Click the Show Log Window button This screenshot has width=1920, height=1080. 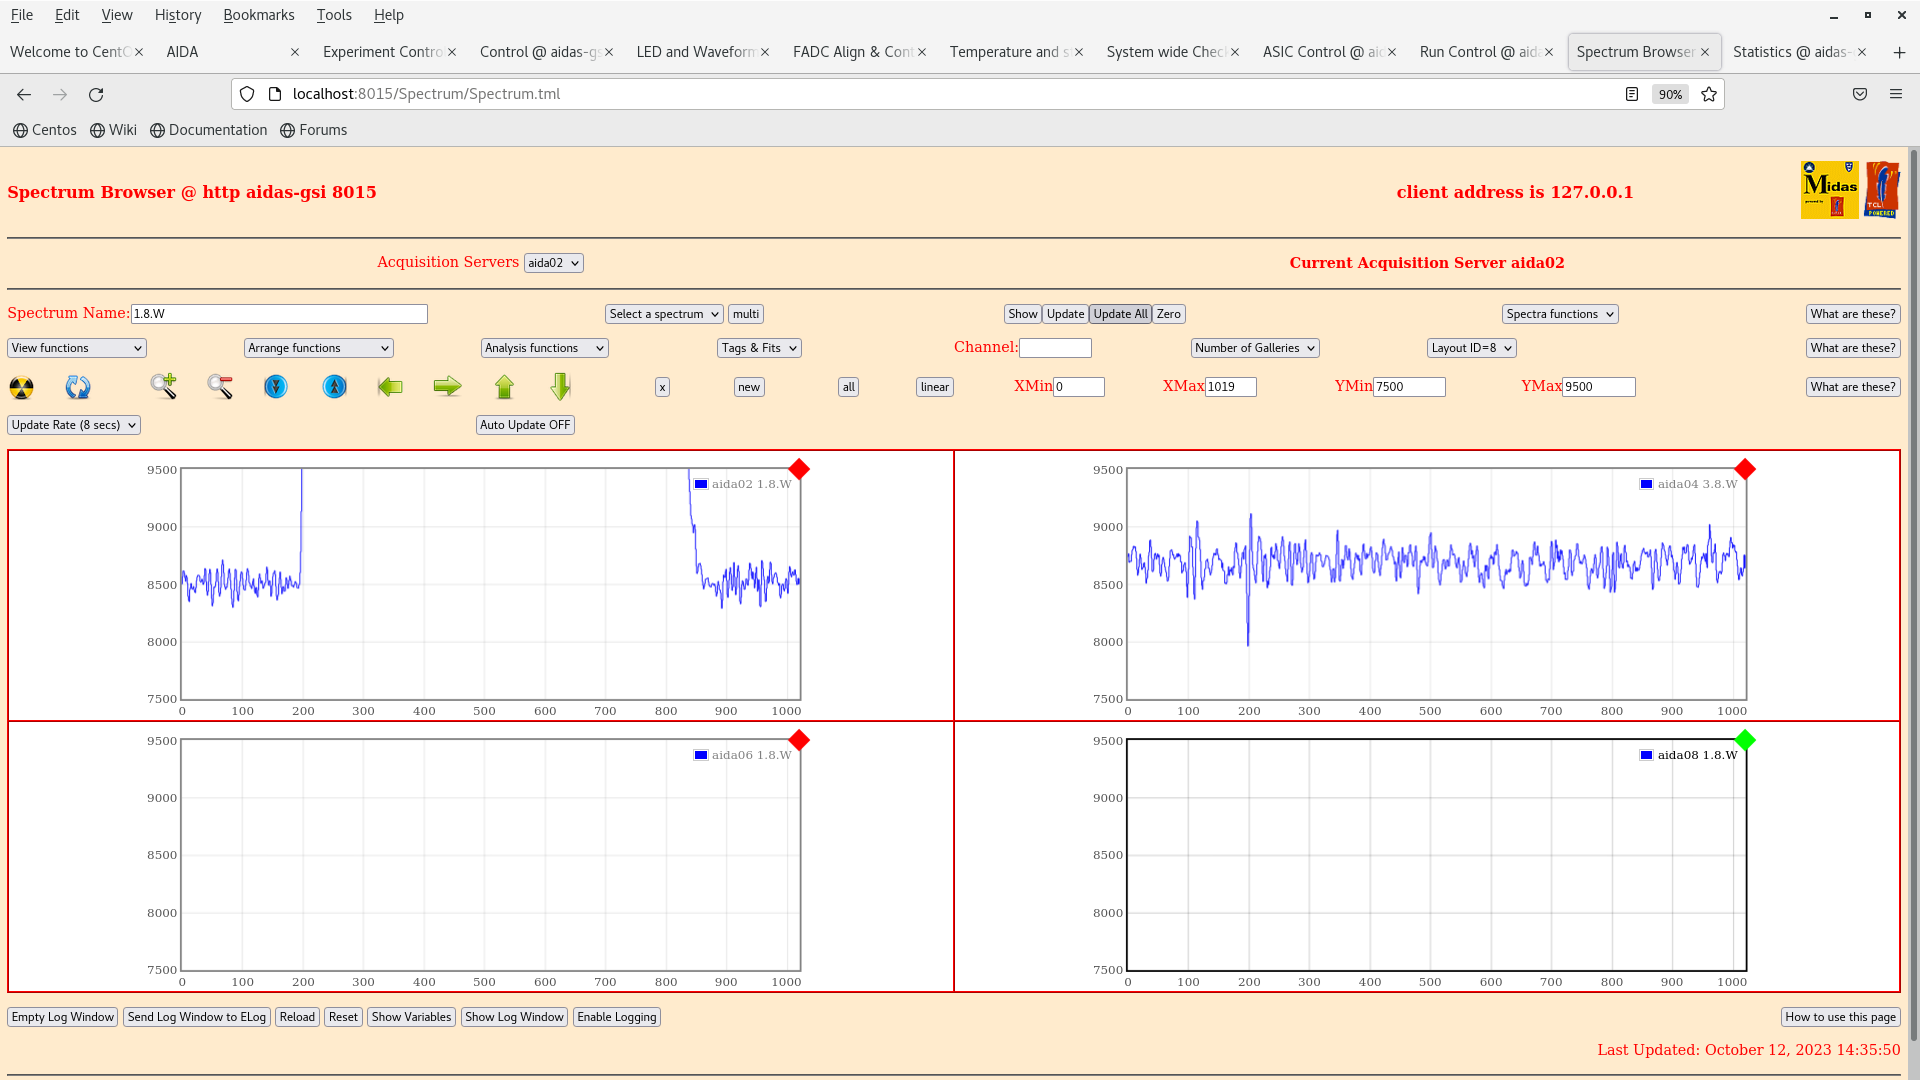(x=514, y=1017)
